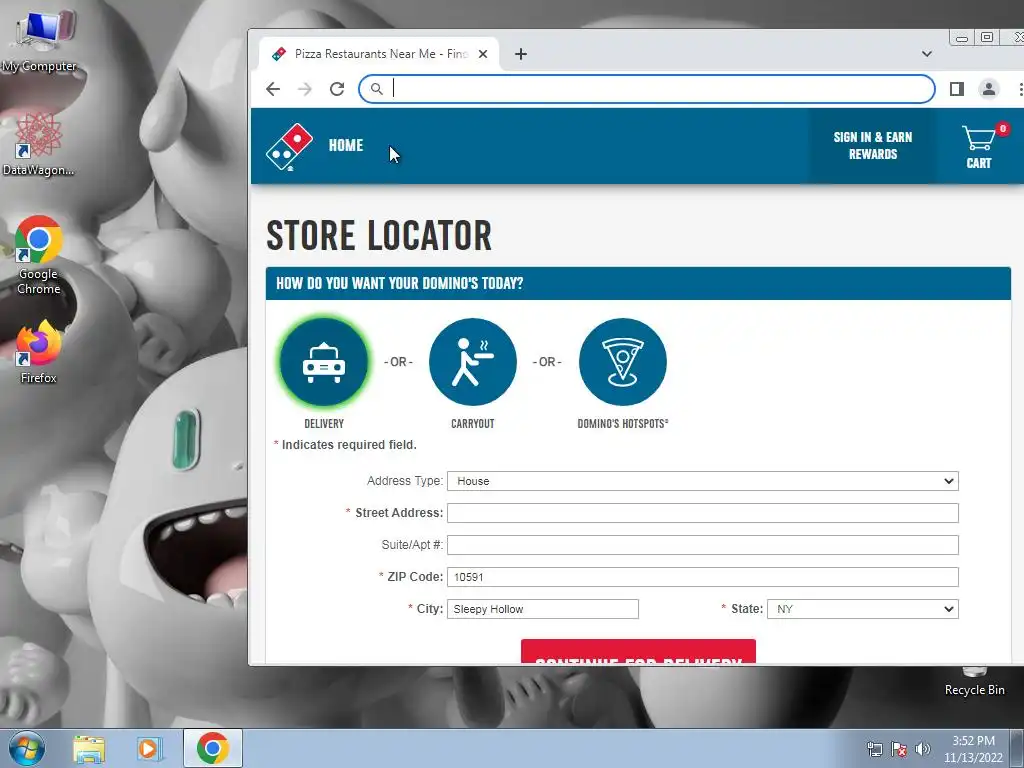Click the search magnifier in address bar
The image size is (1024, 768).
tap(377, 89)
